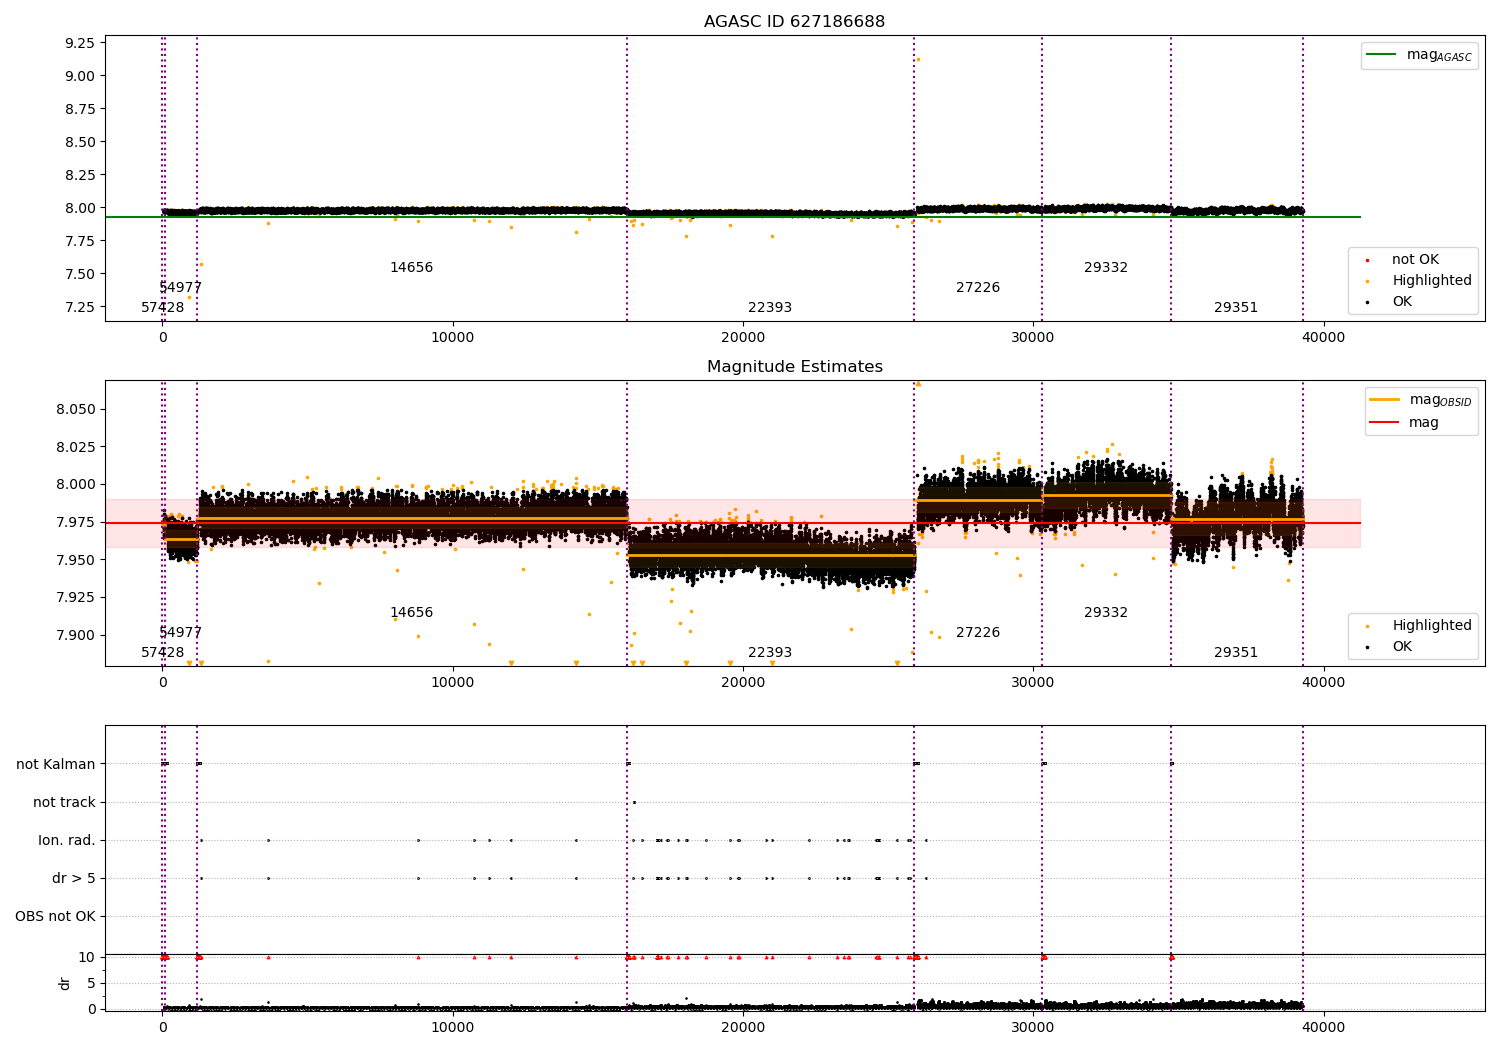The image size is (1500, 1050).
Task: Click the 'OBS not OK' row label
Action: click(x=55, y=916)
